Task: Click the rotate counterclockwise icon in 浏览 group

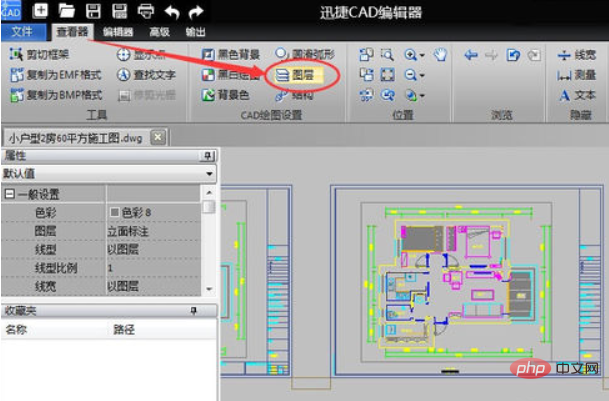Action: point(513,55)
